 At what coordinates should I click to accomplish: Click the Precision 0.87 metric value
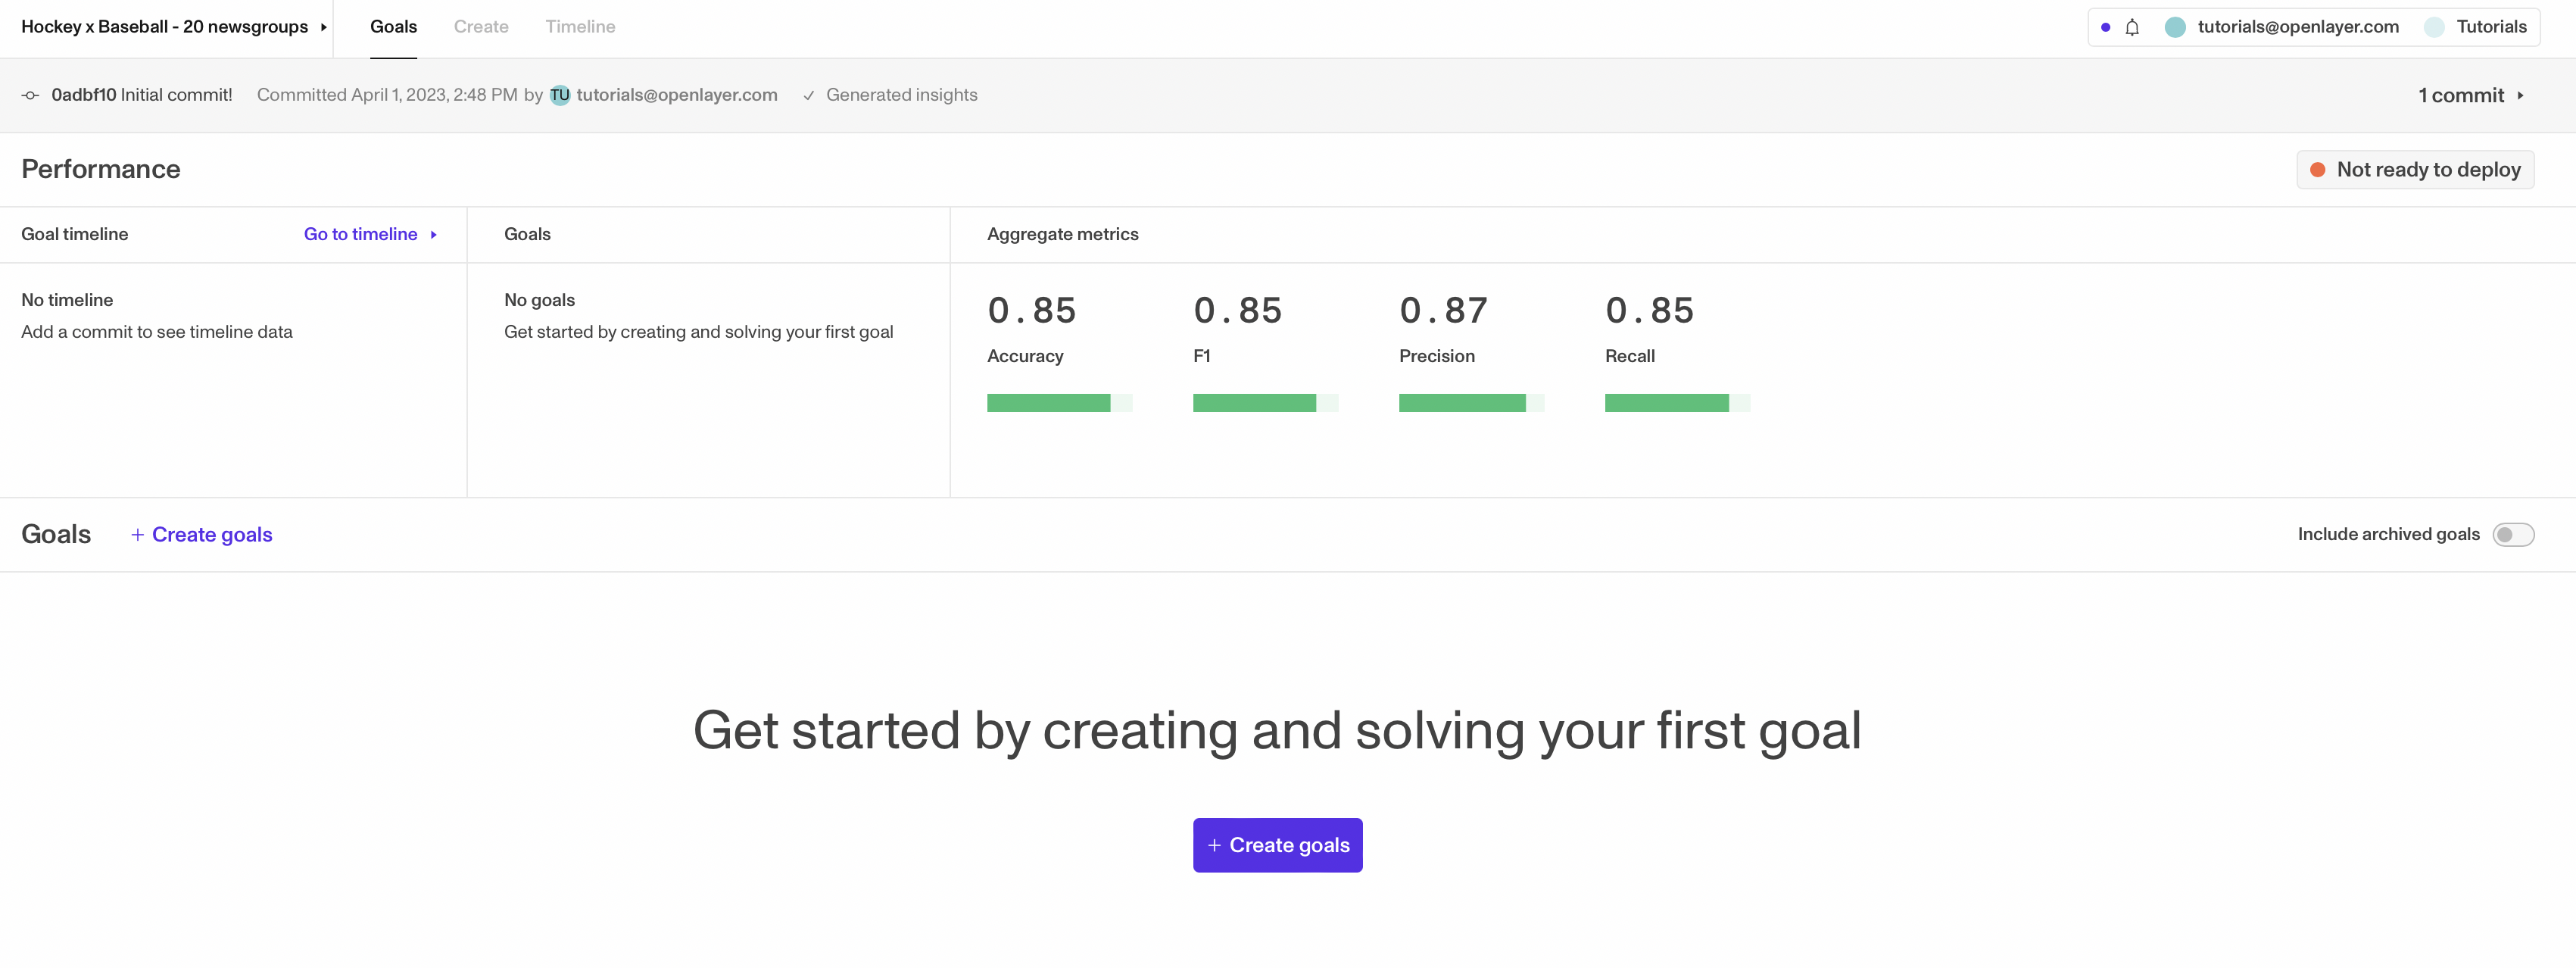tap(1443, 311)
